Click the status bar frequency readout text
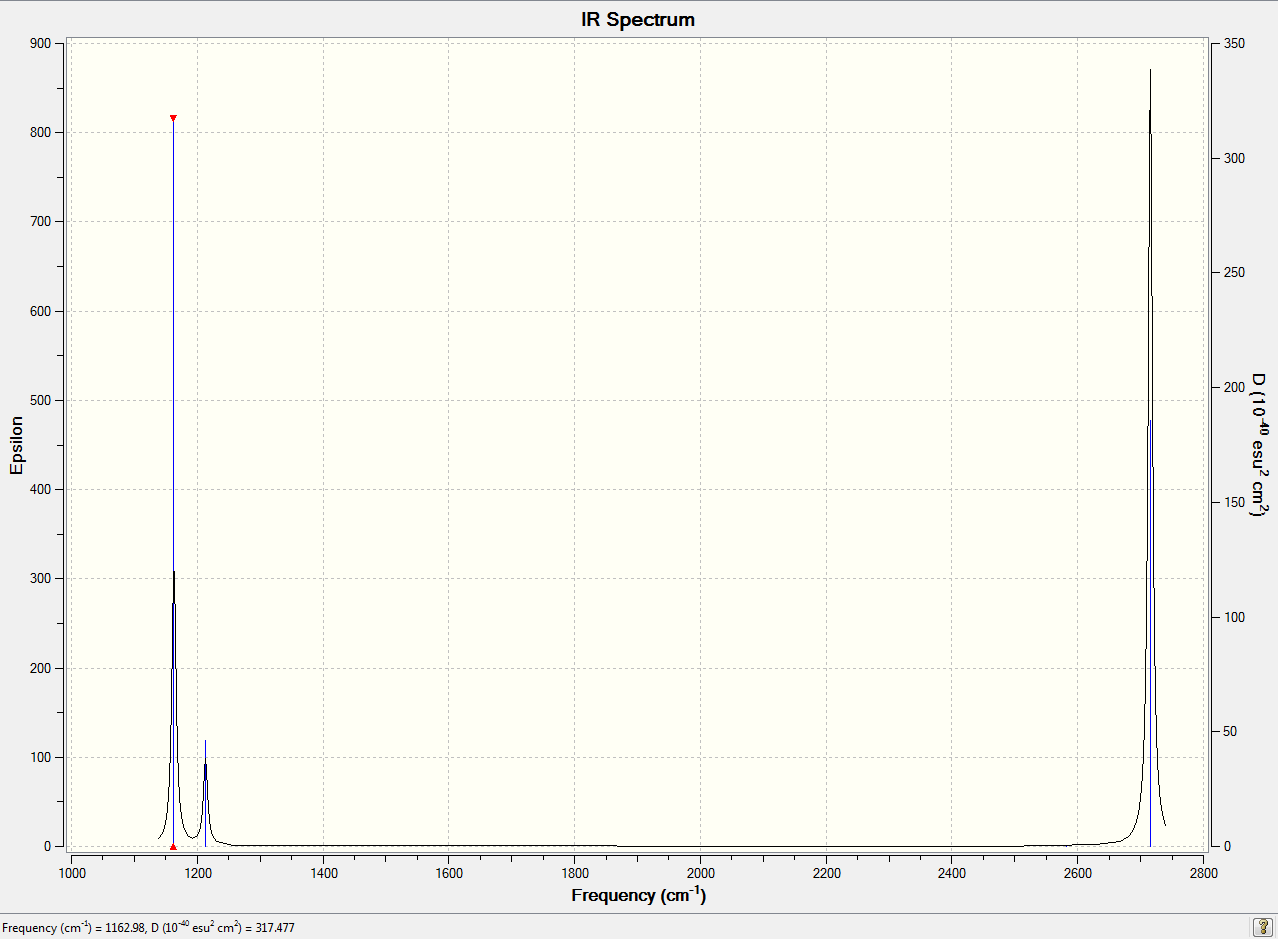 (x=149, y=928)
